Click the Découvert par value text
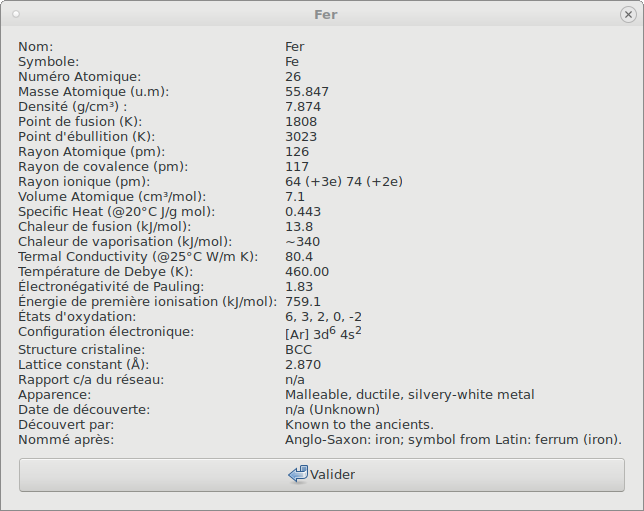This screenshot has height=511, width=644. pos(359,425)
